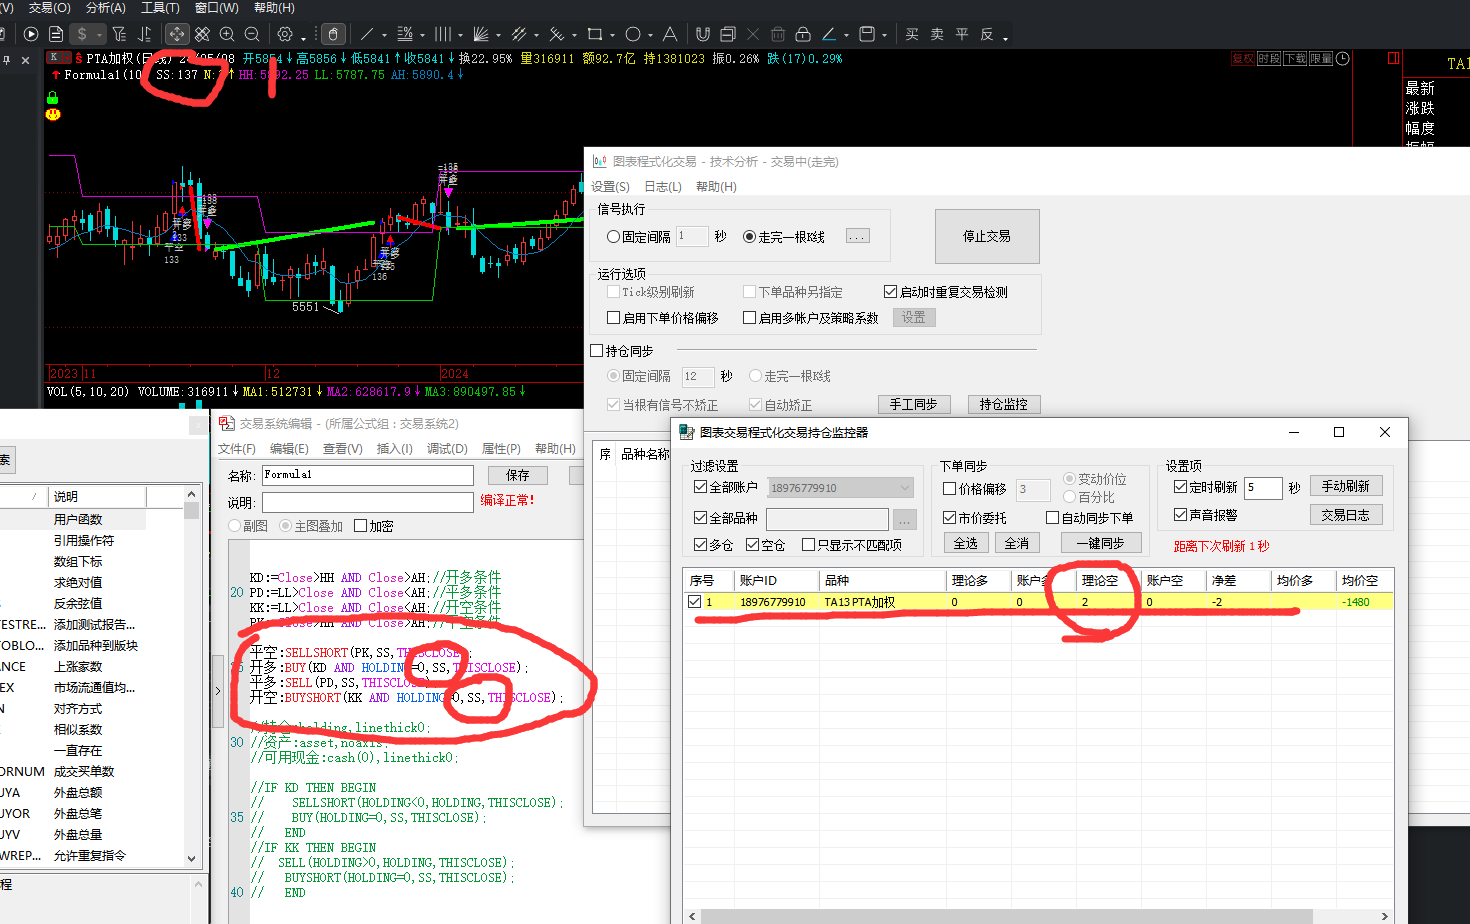Screen dimensions: 1470x924
Task: Enable the 持仓同步 checkbox
Action: 622,351
